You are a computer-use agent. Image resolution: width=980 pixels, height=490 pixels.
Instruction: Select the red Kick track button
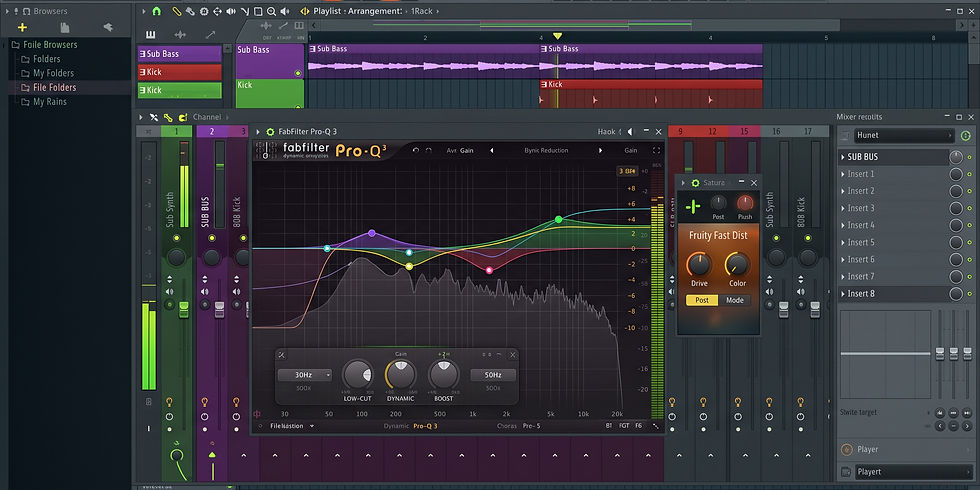tap(179, 72)
